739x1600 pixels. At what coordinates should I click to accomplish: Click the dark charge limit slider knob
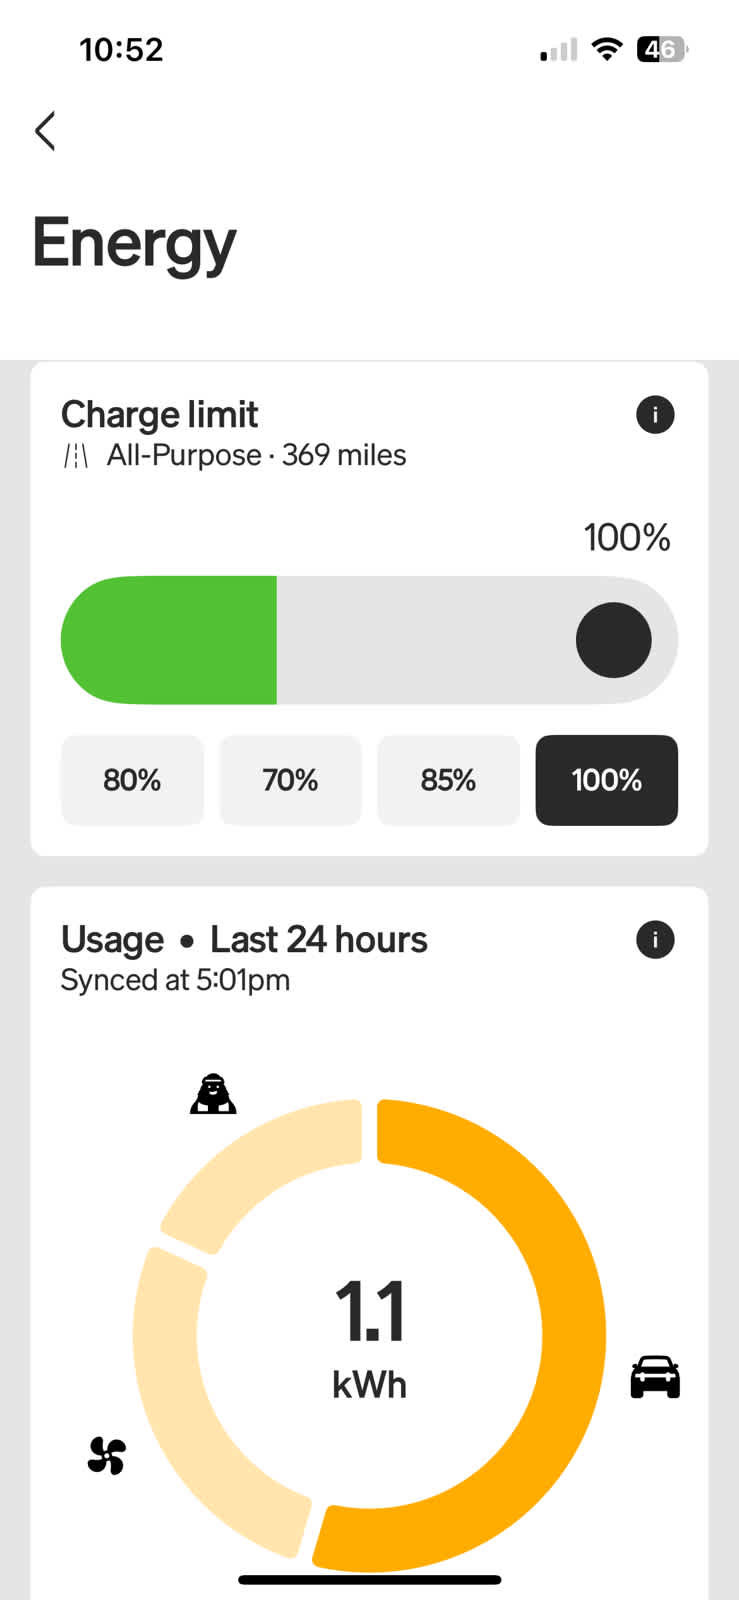click(x=613, y=640)
